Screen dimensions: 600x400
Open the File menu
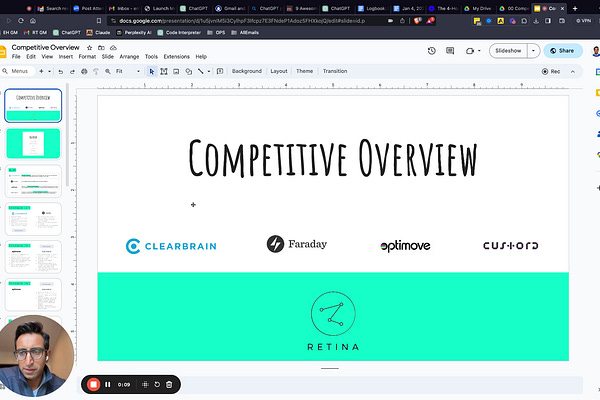pos(16,57)
